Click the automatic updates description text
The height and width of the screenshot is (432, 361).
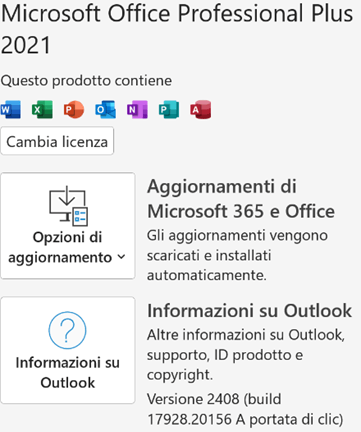237,255
